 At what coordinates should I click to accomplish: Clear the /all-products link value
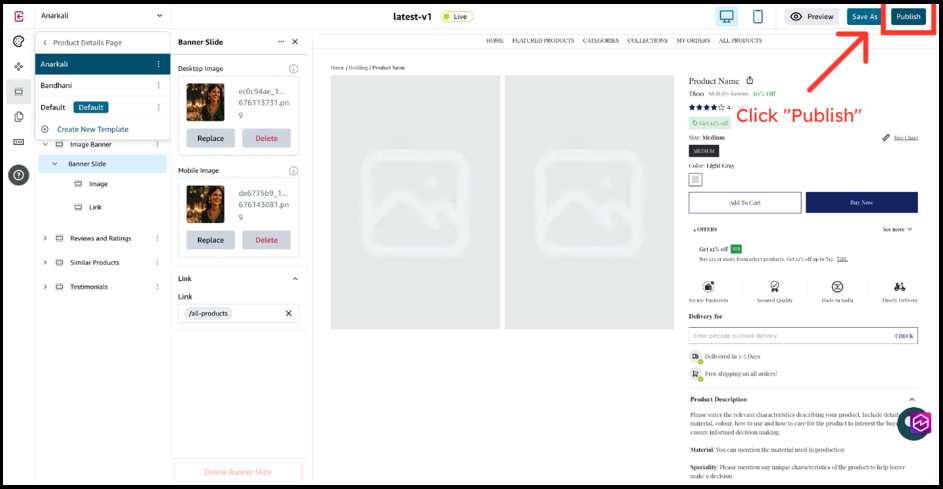288,314
